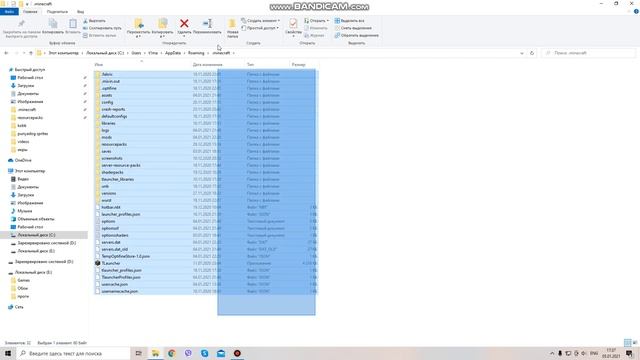Select the shaderpacks folder row
This screenshot has height=360, width=640.
click(205, 172)
